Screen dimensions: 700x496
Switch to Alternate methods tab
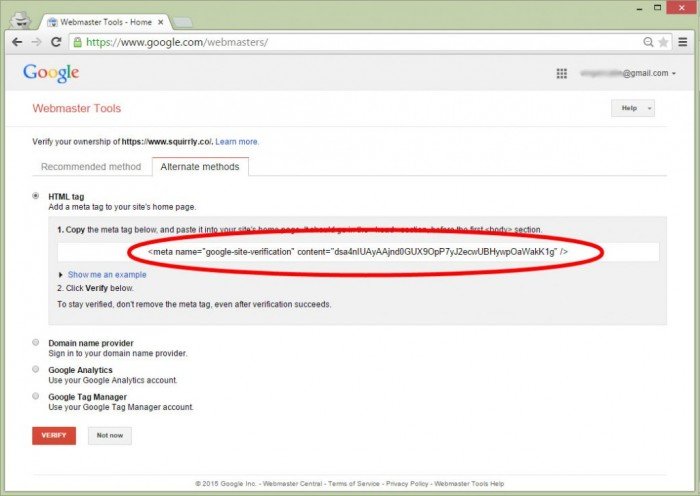[x=200, y=167]
